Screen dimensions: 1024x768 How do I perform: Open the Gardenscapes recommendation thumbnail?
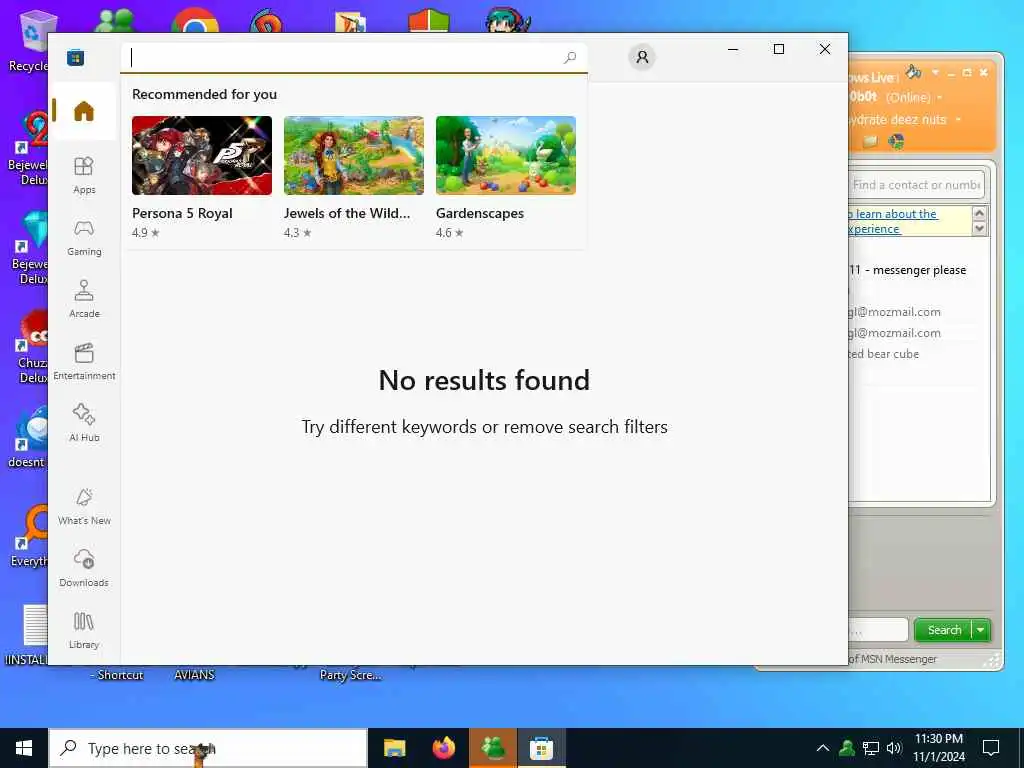pyautogui.click(x=505, y=155)
